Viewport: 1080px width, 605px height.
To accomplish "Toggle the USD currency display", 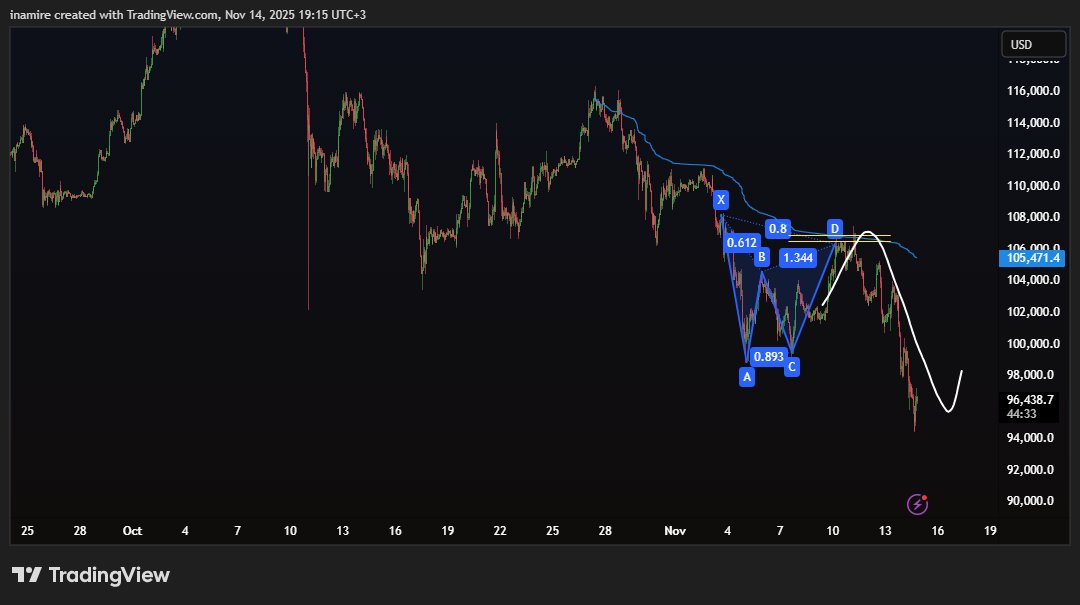I will 1033,43.
